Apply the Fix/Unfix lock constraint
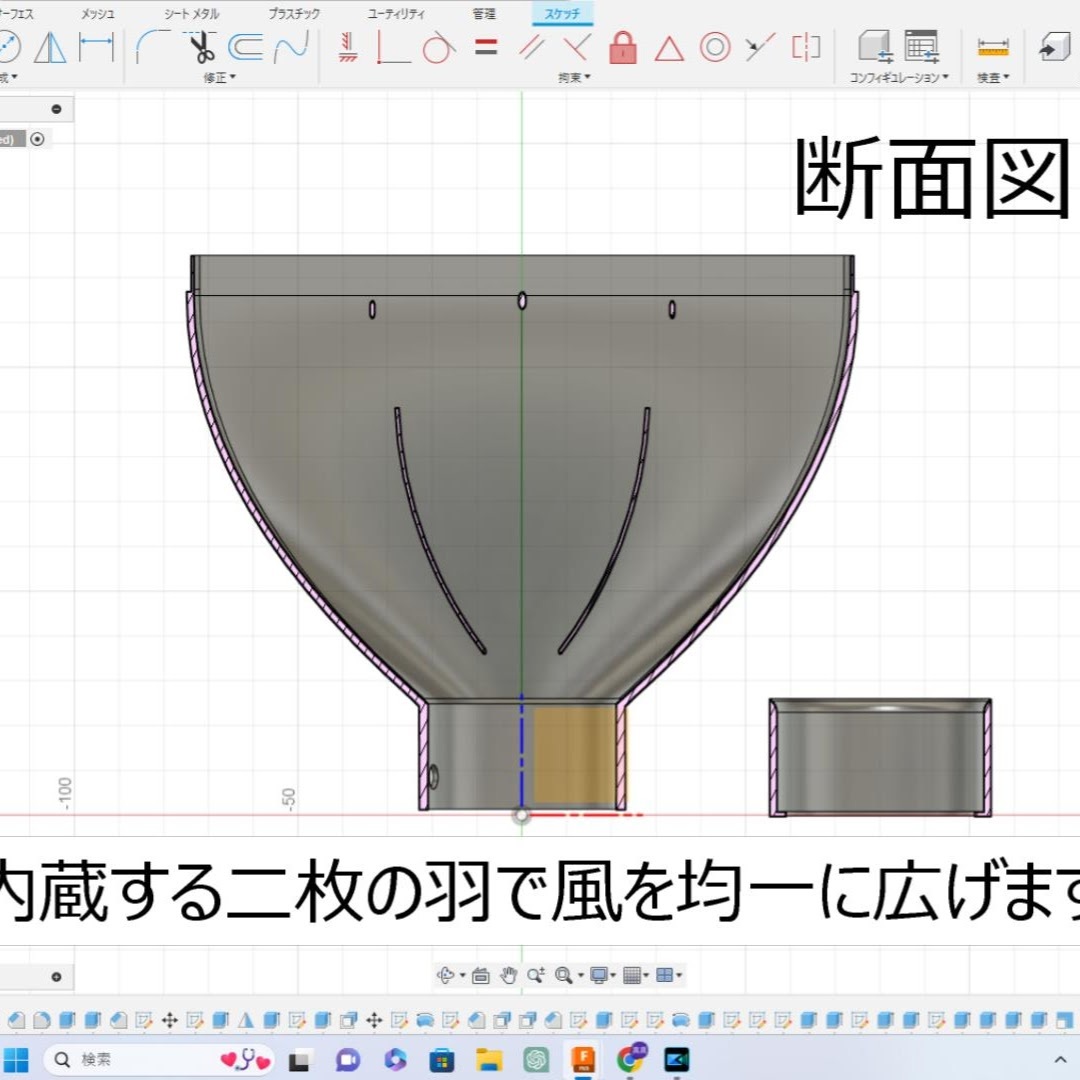Viewport: 1080px width, 1080px height. click(x=623, y=47)
